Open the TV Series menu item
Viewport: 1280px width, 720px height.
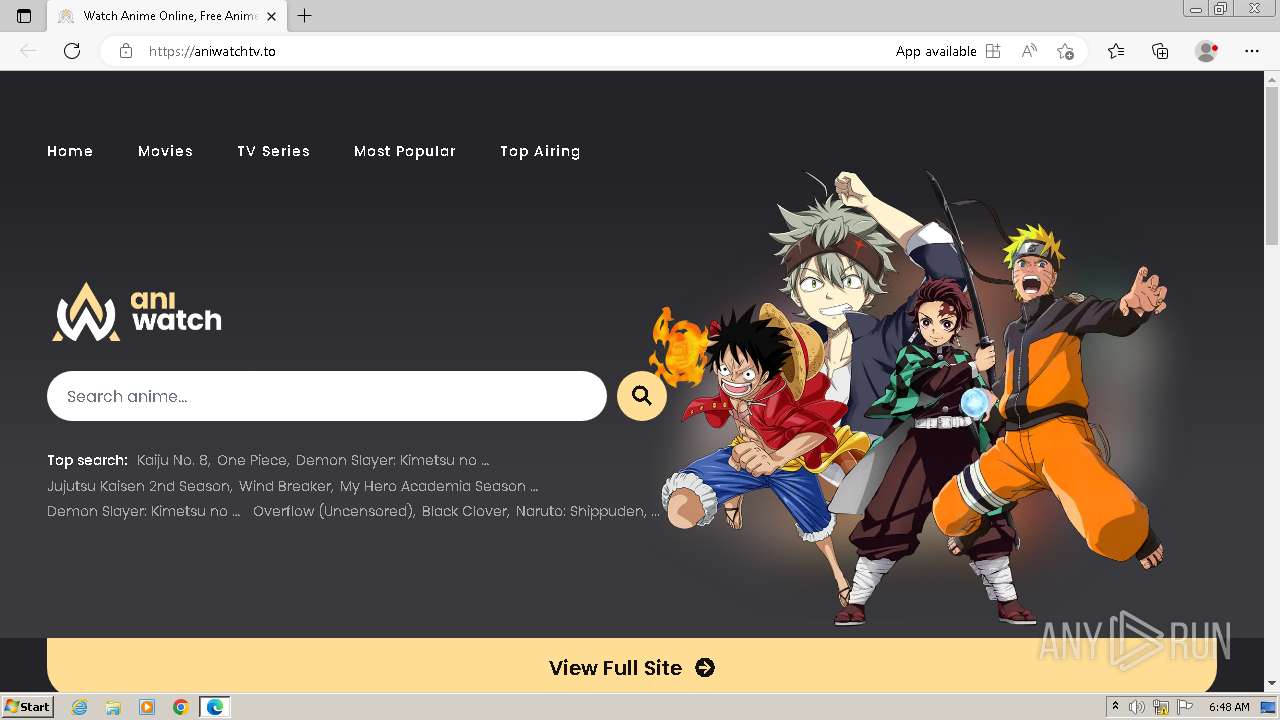[x=273, y=151]
